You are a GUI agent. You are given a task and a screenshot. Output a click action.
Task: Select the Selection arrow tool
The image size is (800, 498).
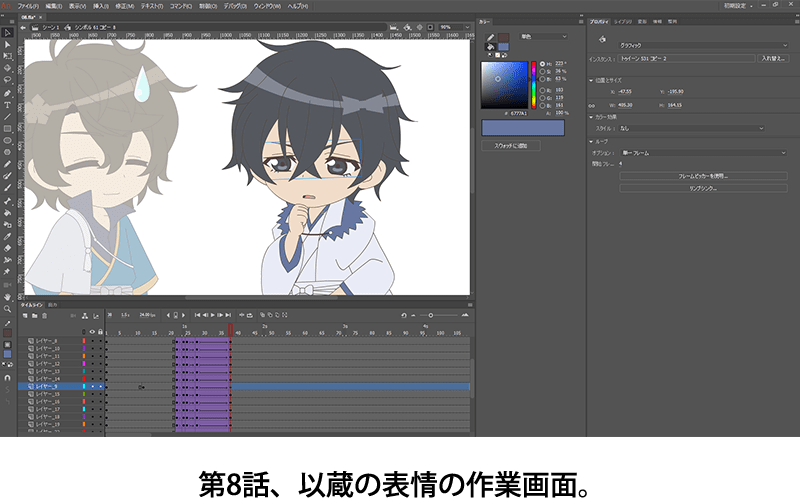tap(7, 33)
